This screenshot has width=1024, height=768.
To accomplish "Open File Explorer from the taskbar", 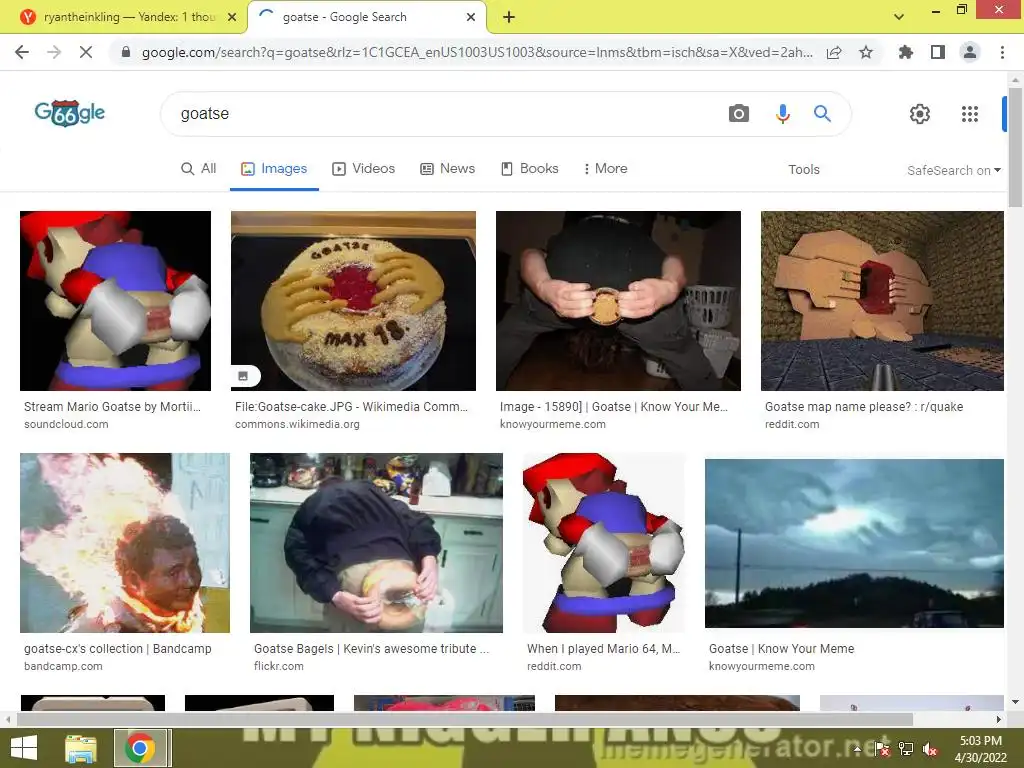I will pos(81,748).
